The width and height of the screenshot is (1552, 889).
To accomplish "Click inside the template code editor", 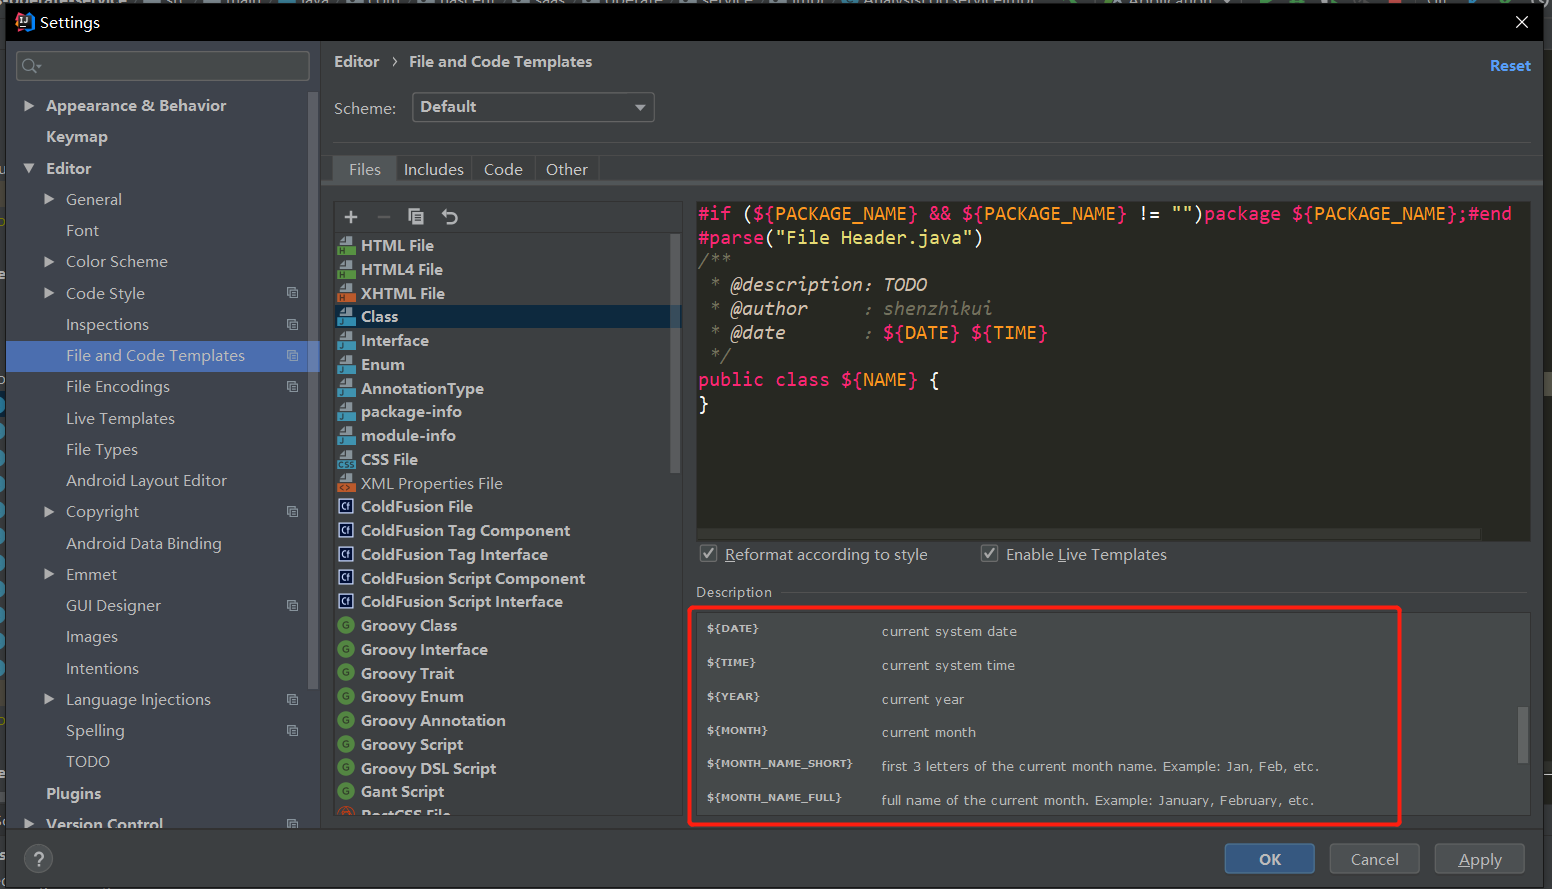I will coord(1113,370).
